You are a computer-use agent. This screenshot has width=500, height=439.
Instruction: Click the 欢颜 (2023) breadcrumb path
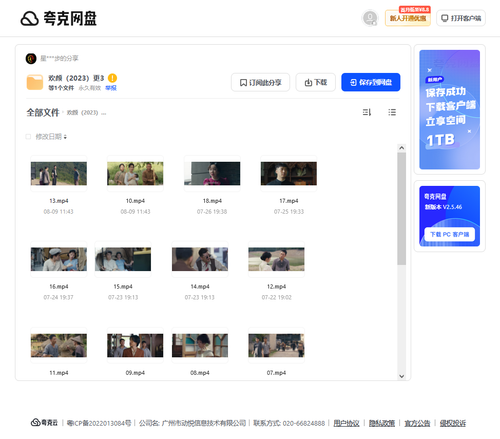click(86, 113)
